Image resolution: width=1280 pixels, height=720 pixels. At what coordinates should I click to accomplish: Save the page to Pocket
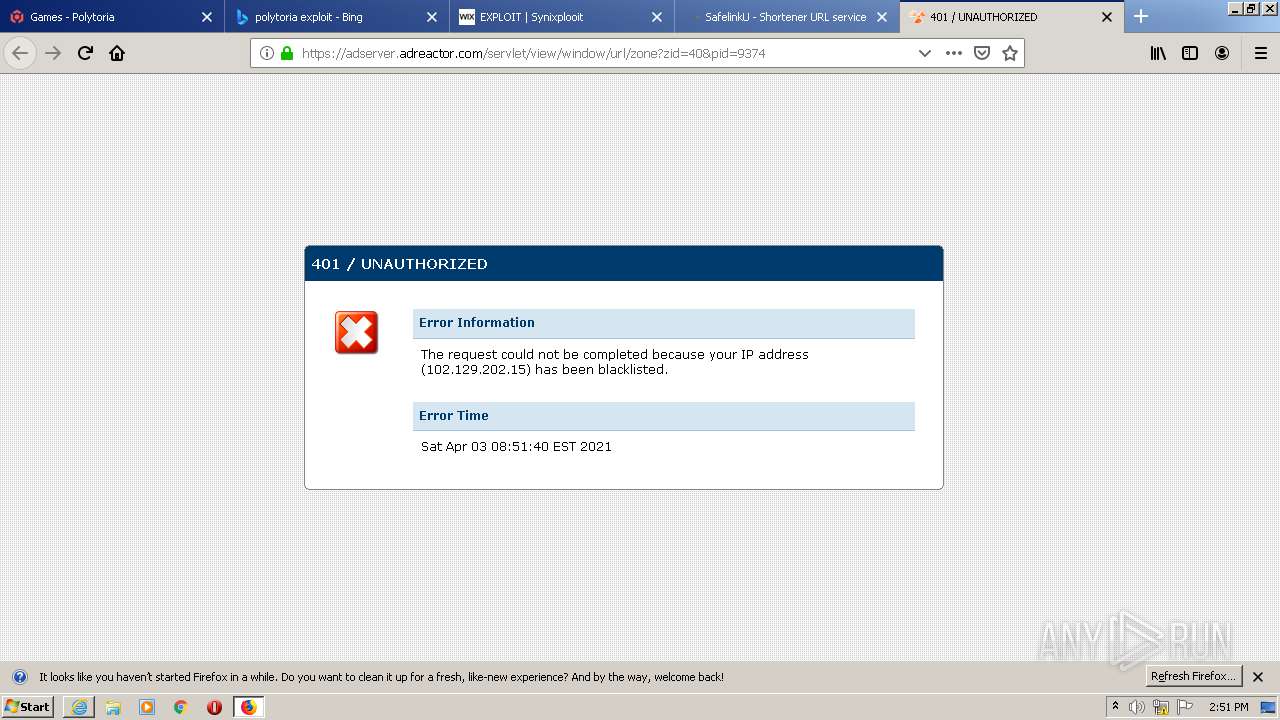982,53
